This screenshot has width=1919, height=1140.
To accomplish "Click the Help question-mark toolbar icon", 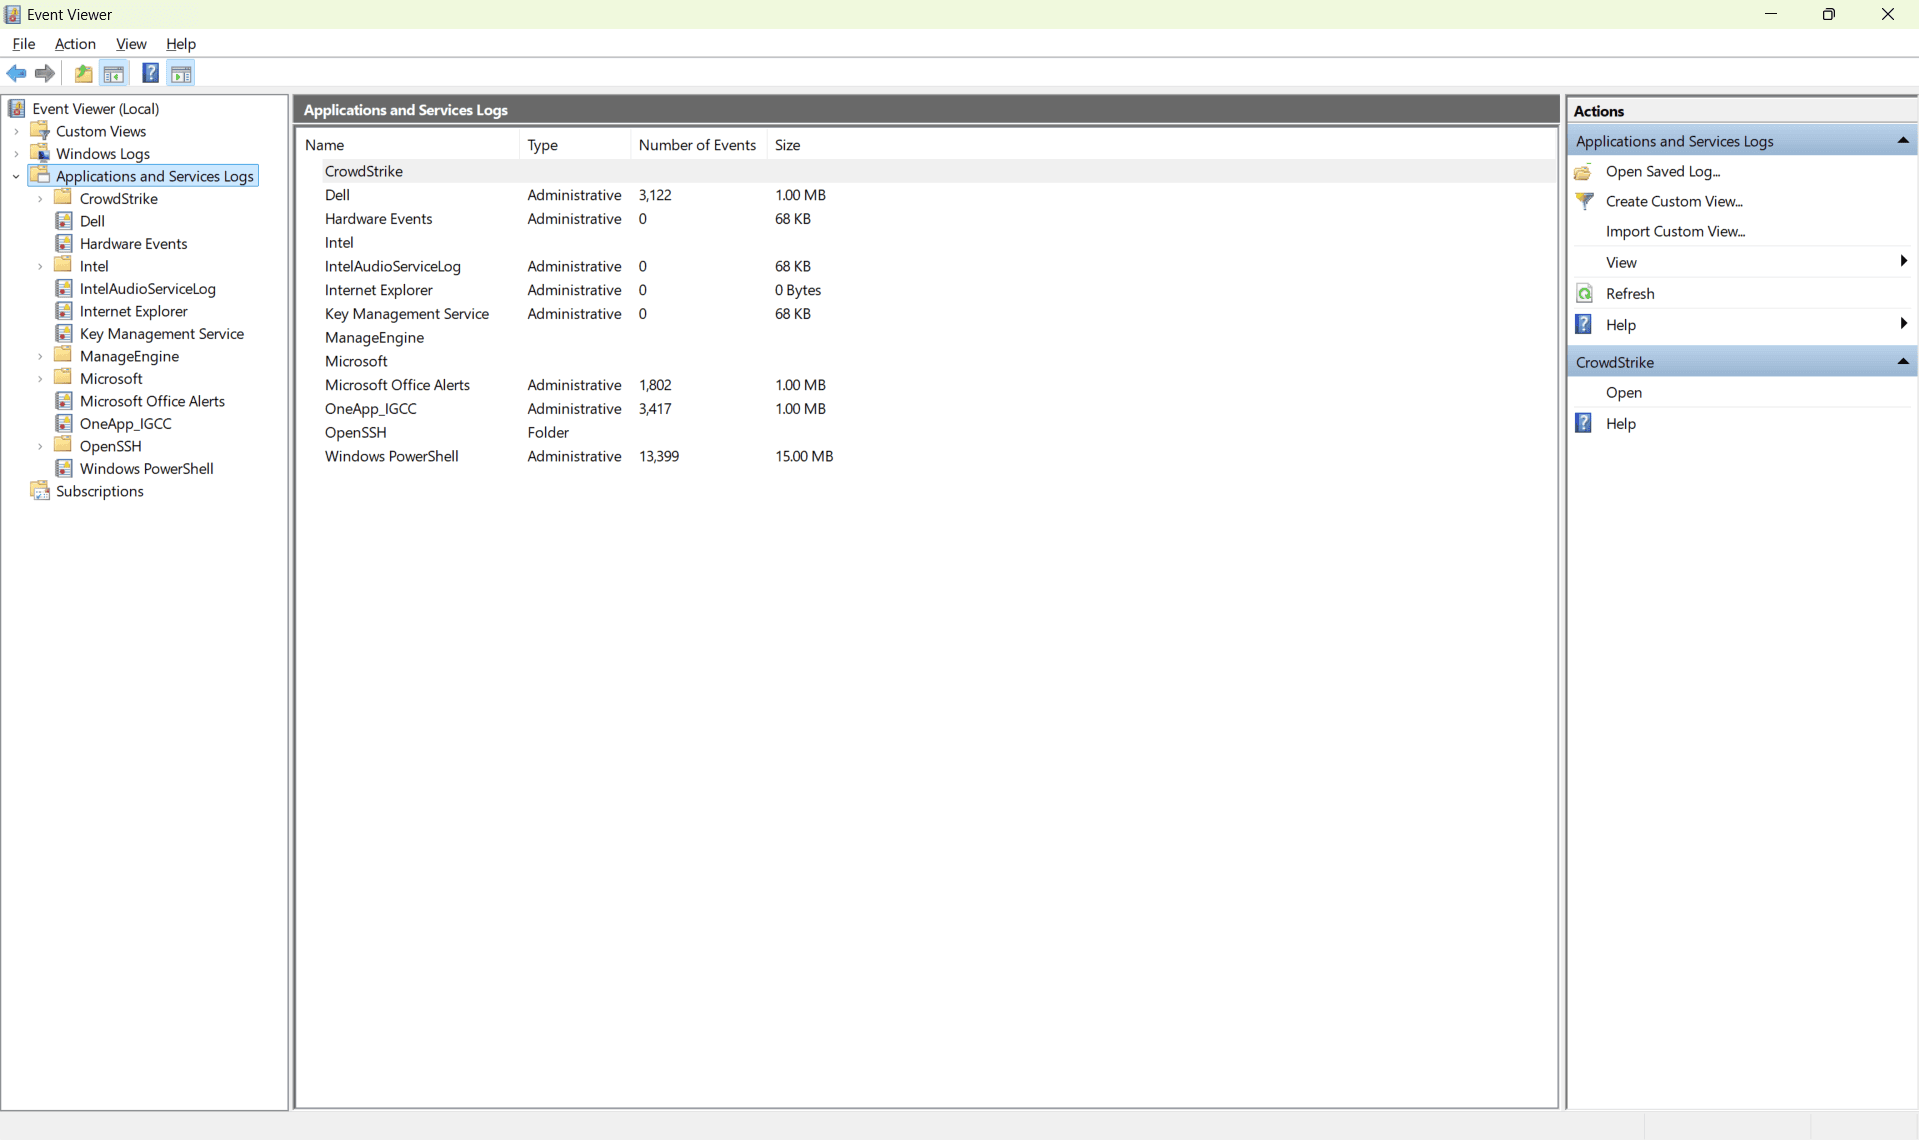I will [150, 73].
